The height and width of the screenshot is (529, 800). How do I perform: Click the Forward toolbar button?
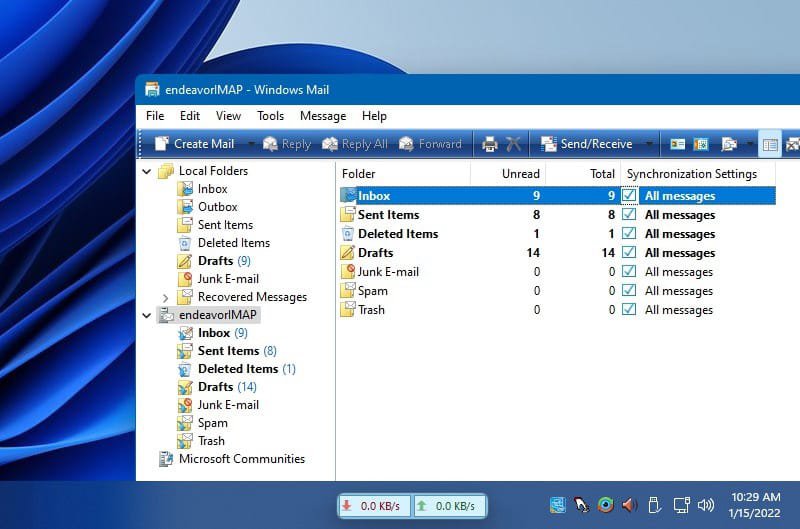430,144
